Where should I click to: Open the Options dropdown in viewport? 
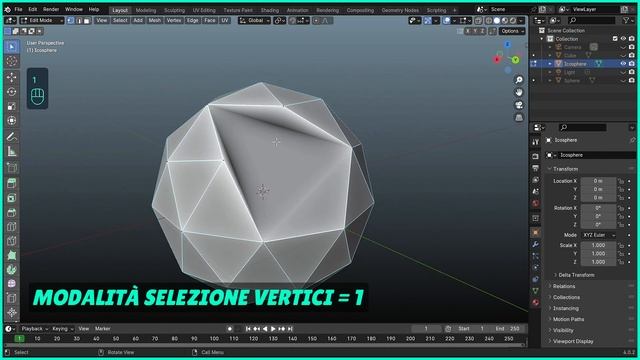[512, 31]
